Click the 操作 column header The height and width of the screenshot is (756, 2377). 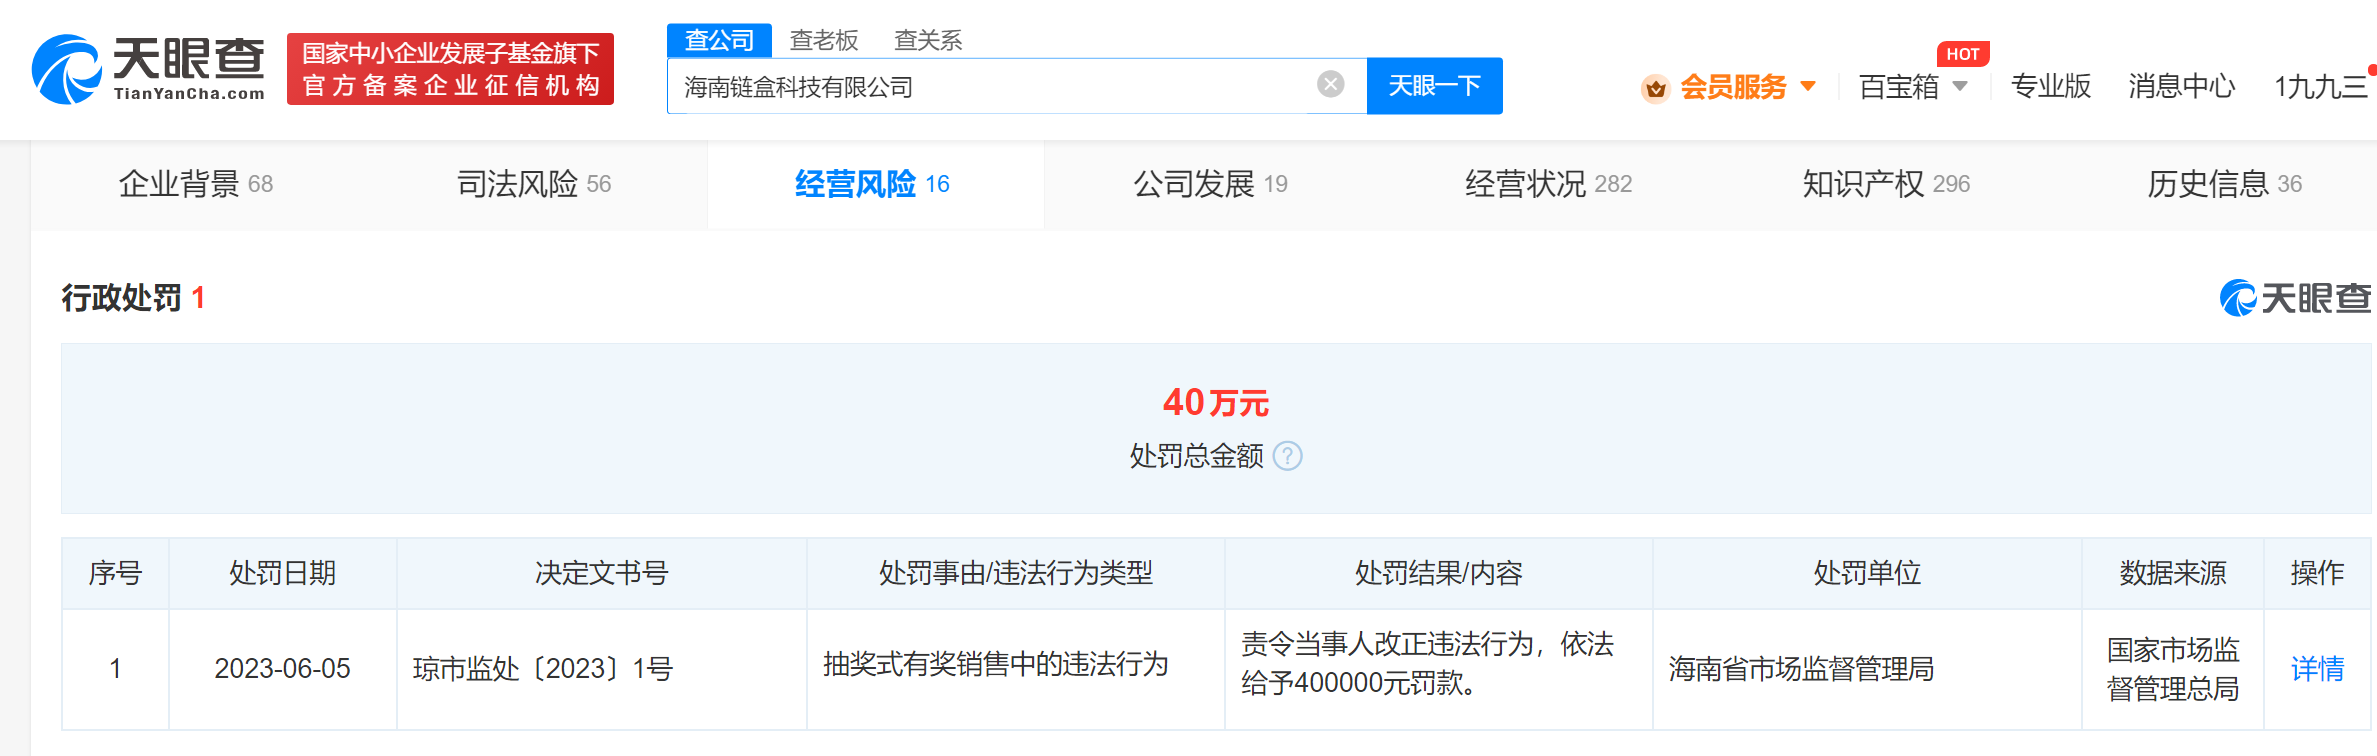pyautogui.click(x=2317, y=573)
